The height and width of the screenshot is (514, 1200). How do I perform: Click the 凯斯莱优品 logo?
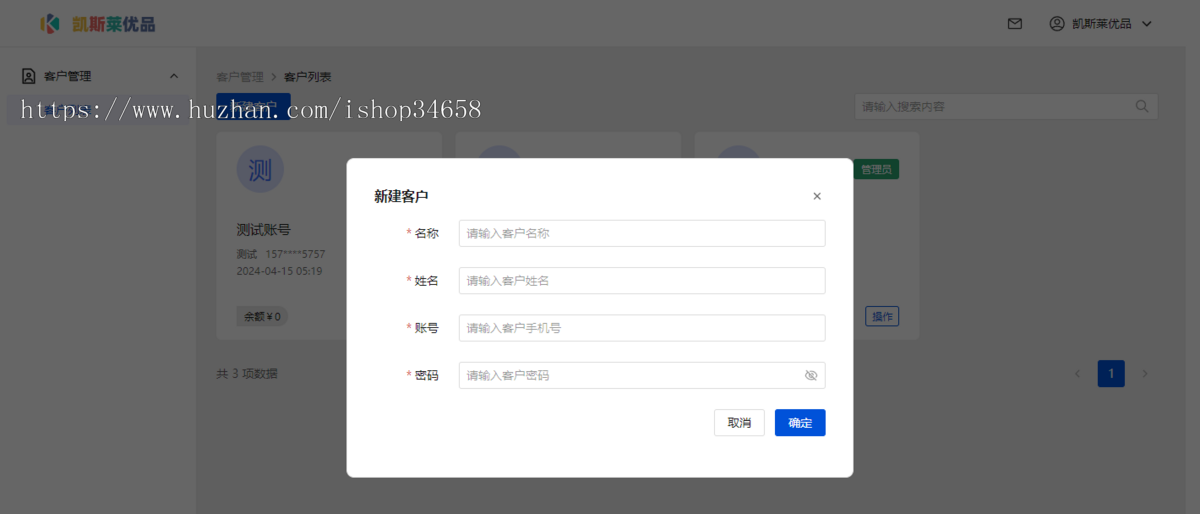(x=98, y=24)
